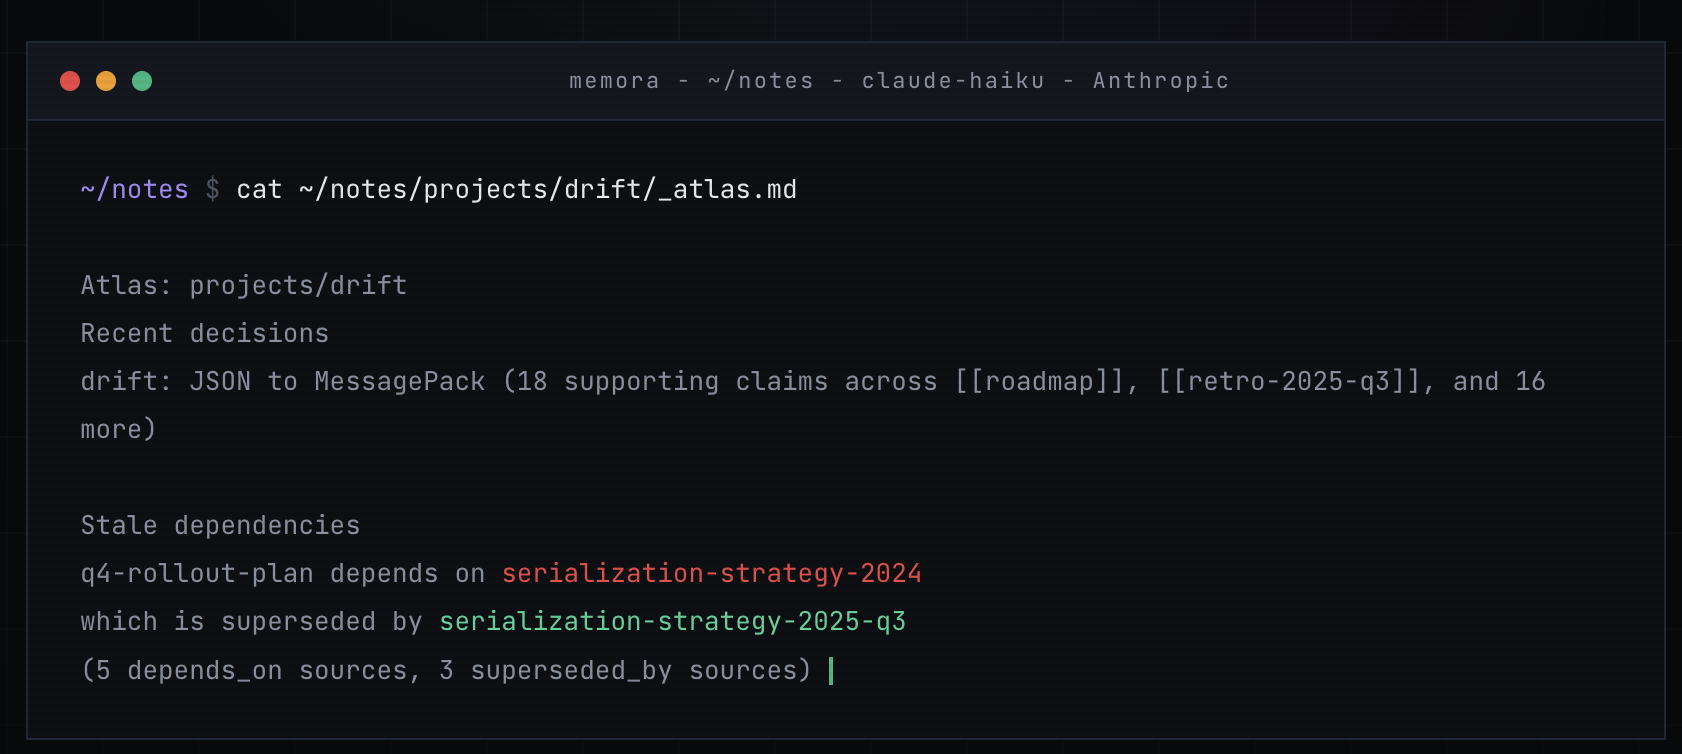Click the claude-haiku label in title bar
This screenshot has height=754, width=1682.
(x=953, y=81)
